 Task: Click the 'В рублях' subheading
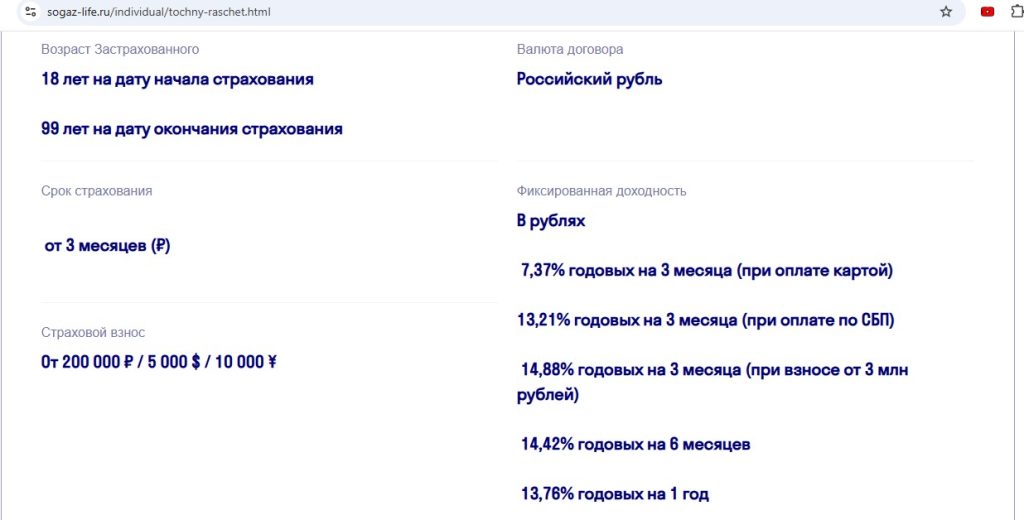[x=551, y=221]
